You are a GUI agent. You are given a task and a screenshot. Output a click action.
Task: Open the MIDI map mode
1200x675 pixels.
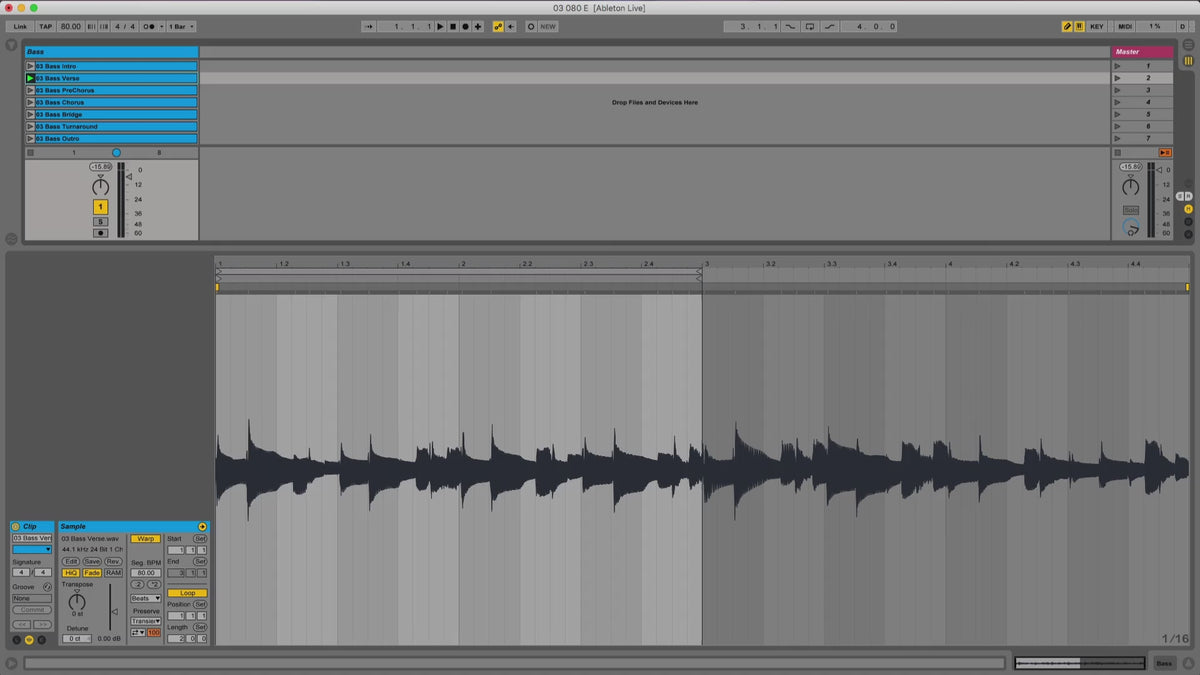click(1125, 26)
